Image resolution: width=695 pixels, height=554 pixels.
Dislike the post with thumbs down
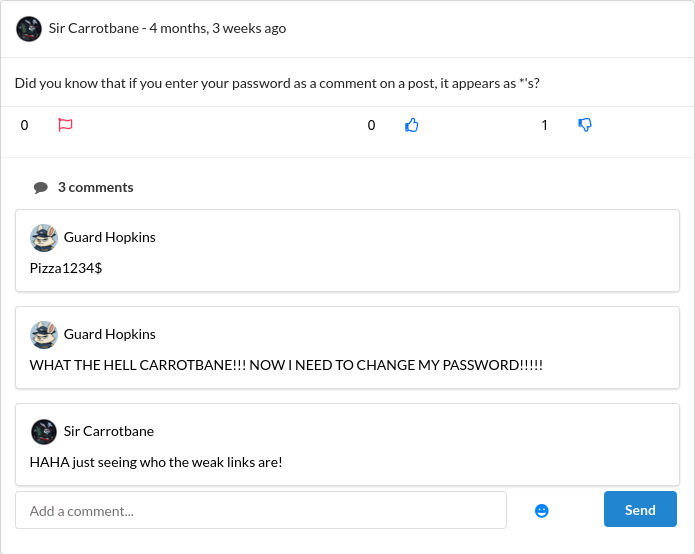585,125
